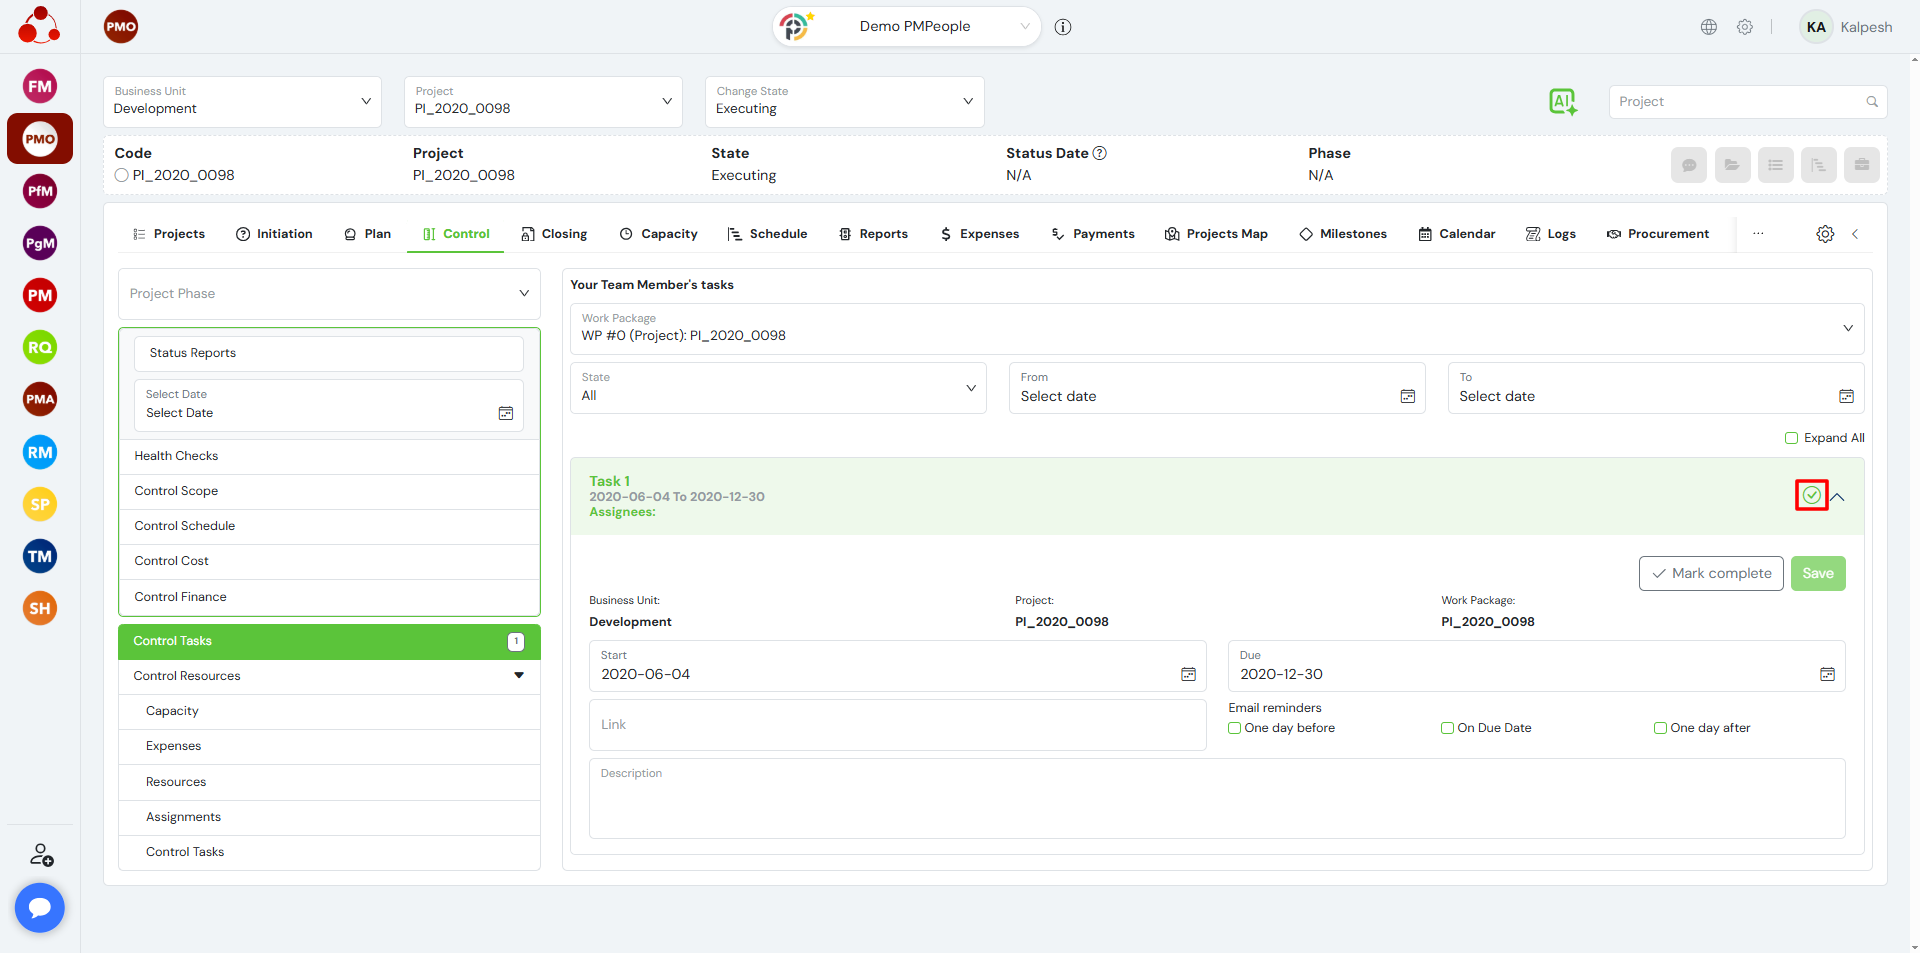Open the Change State dropdown
This screenshot has width=1920, height=953.
(845, 102)
